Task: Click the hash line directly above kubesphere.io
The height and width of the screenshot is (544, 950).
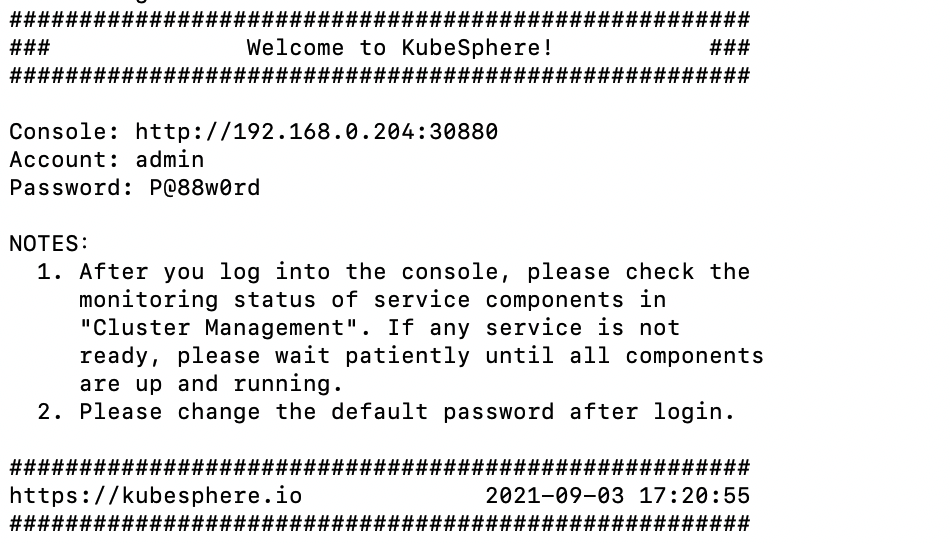Action: point(379,468)
